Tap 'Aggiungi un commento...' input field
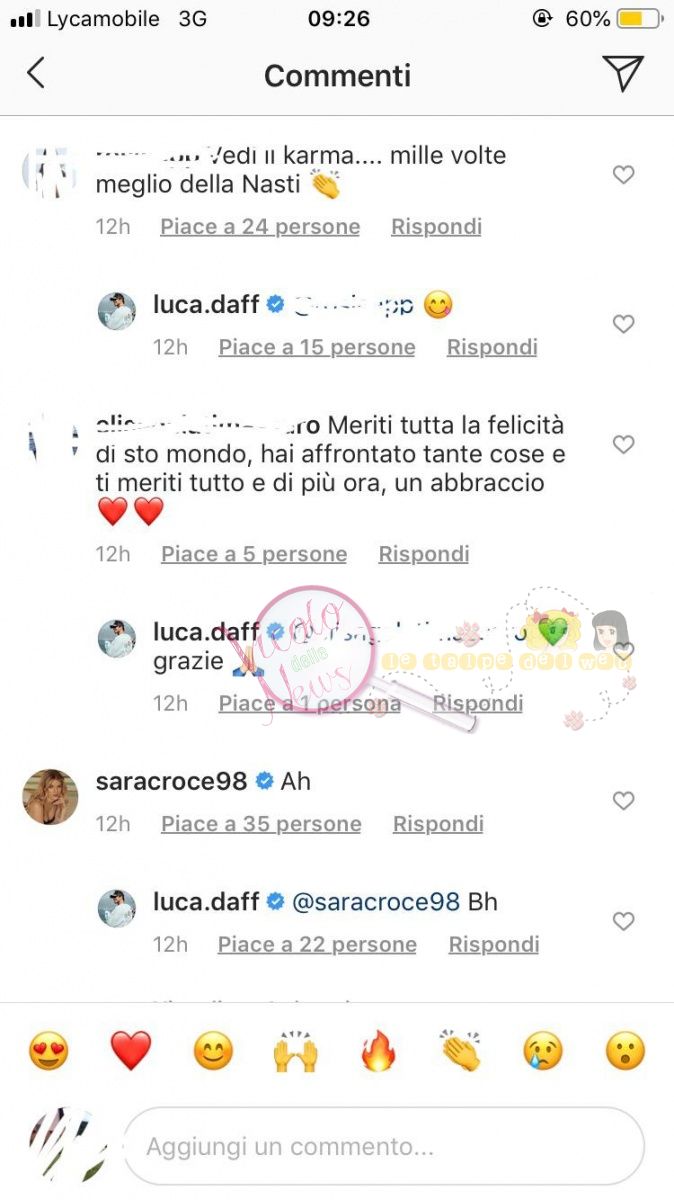This screenshot has width=674, height=1200. 384,1146
